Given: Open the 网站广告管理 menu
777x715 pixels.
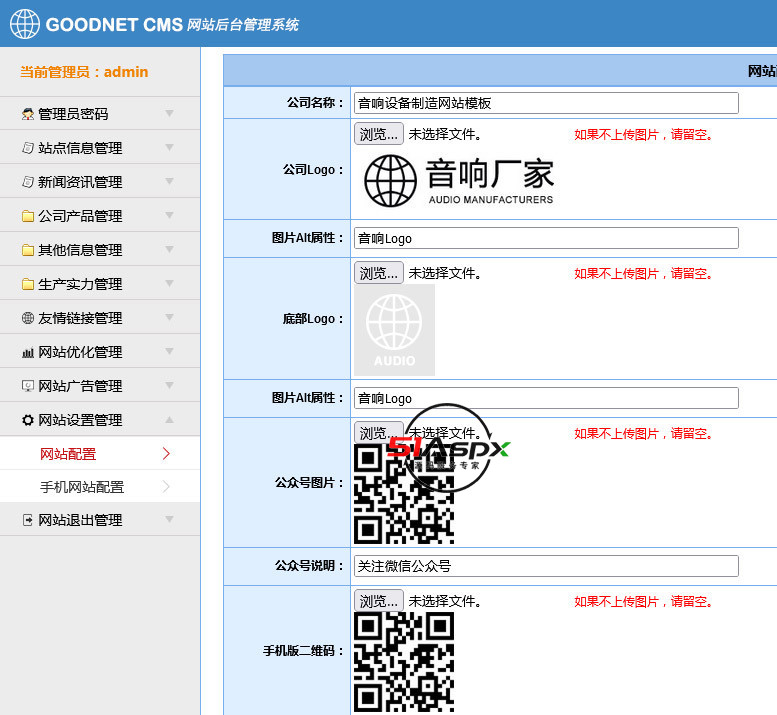Looking at the screenshot, I should tap(100, 385).
